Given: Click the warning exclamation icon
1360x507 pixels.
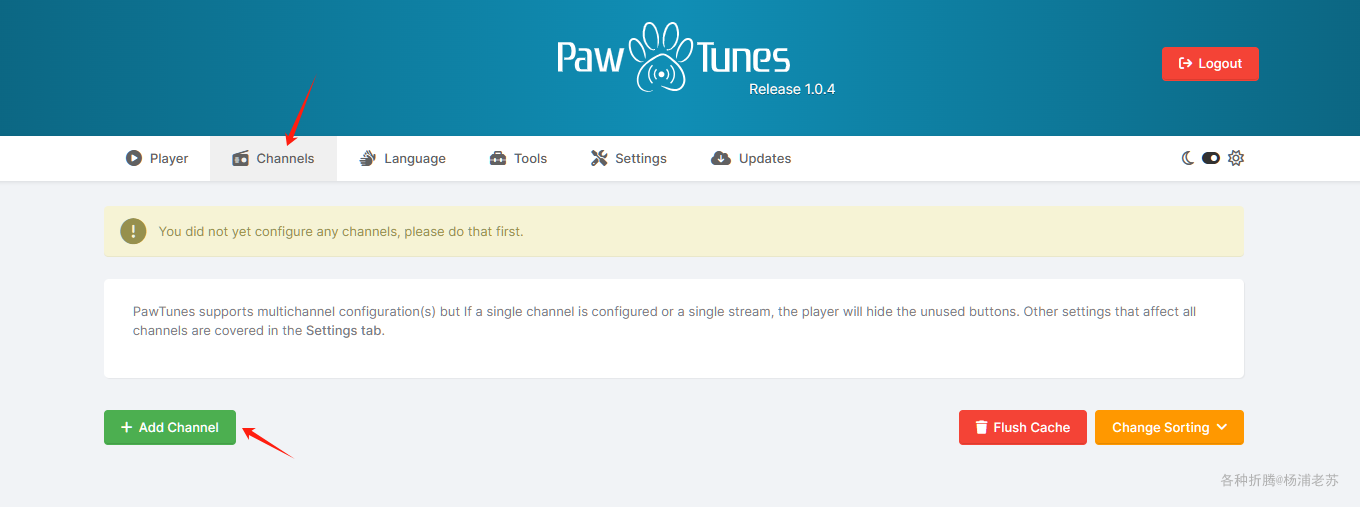Looking at the screenshot, I should tap(133, 231).
